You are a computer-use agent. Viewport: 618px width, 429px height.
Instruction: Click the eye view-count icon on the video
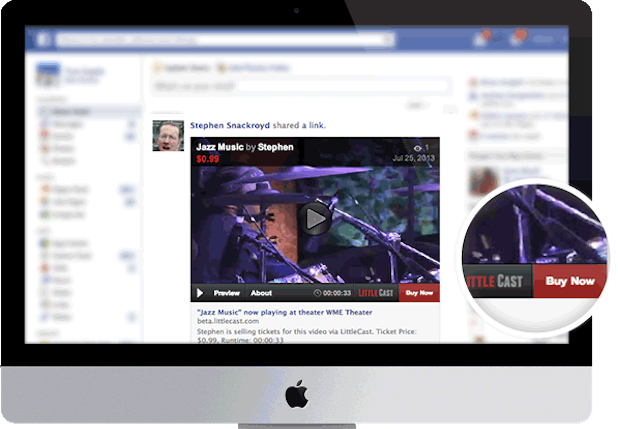[418, 147]
